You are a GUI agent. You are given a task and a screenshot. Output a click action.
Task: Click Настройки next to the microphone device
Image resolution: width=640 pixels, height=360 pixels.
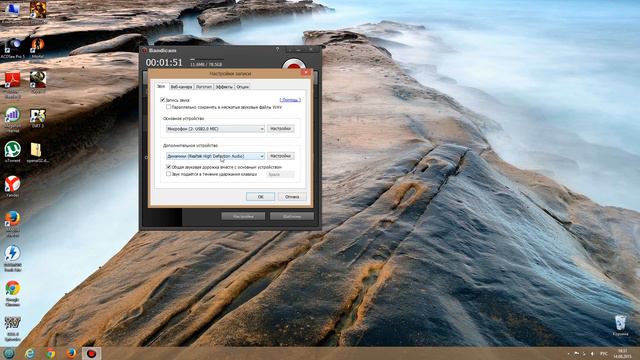coord(281,129)
